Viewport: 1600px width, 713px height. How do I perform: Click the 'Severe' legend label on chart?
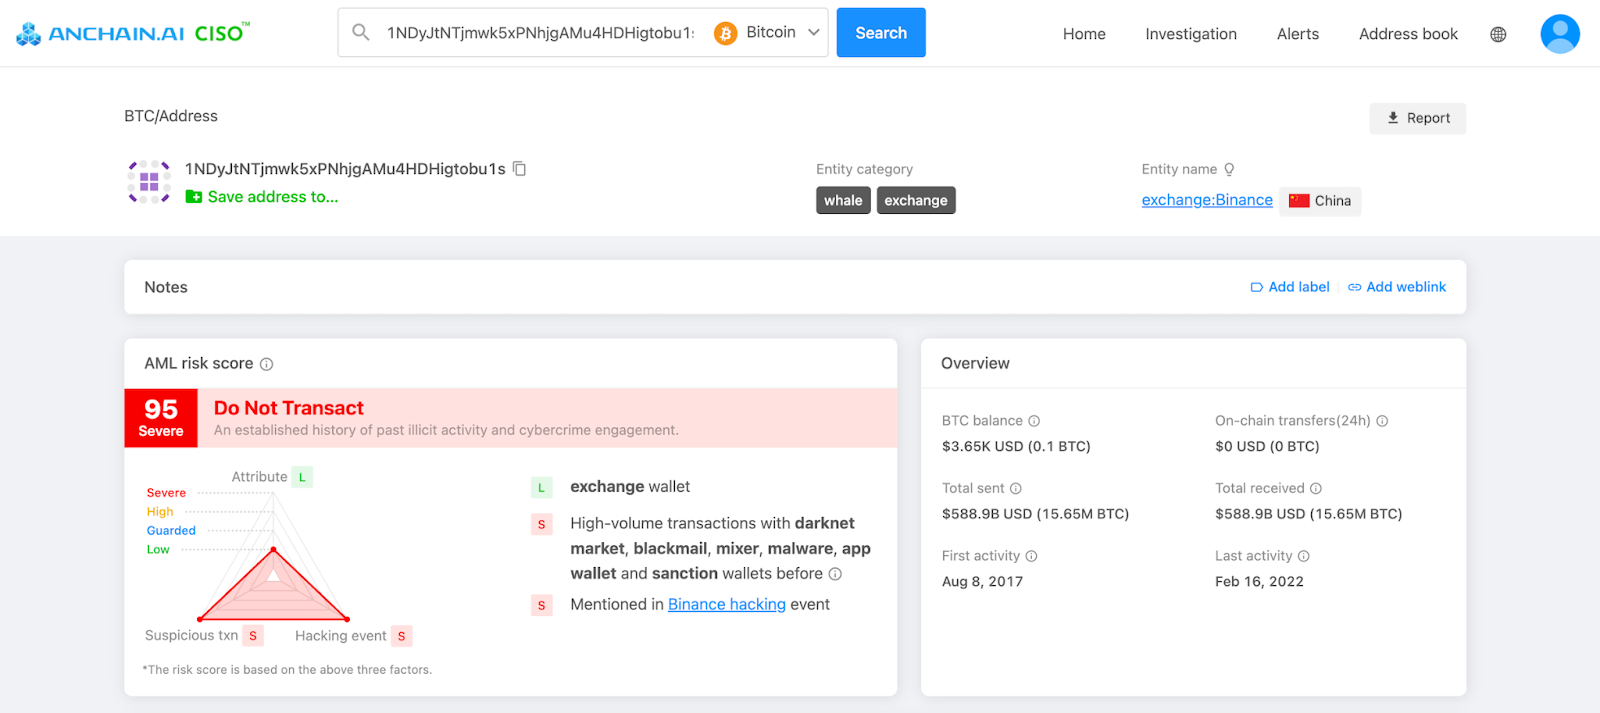(166, 493)
